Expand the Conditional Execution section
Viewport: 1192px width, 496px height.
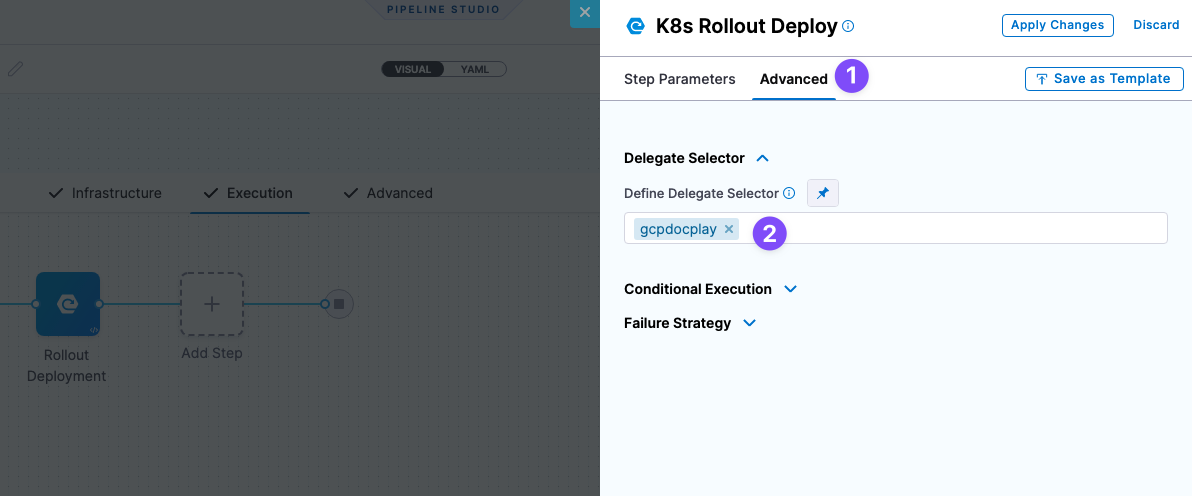pos(790,289)
